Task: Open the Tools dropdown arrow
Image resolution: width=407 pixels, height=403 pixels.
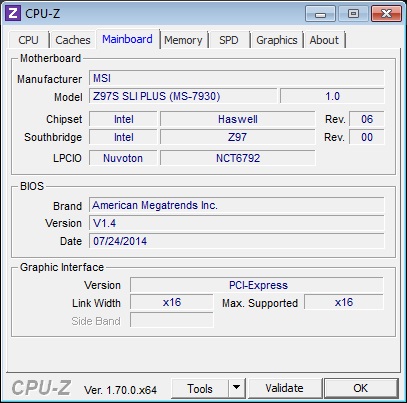Action: click(x=237, y=388)
